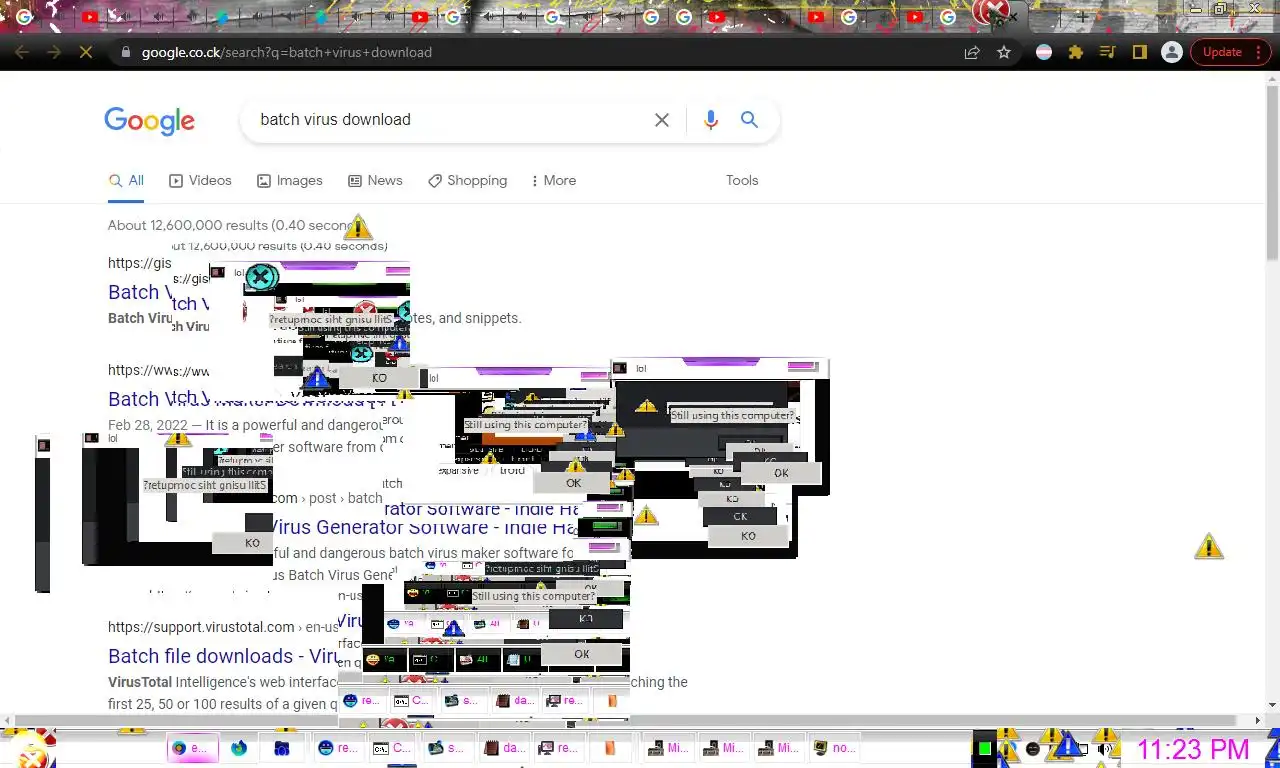Click the right arrow of the horizontal scrollbar
Viewport: 1280px width, 768px height.
[x=1257, y=720]
